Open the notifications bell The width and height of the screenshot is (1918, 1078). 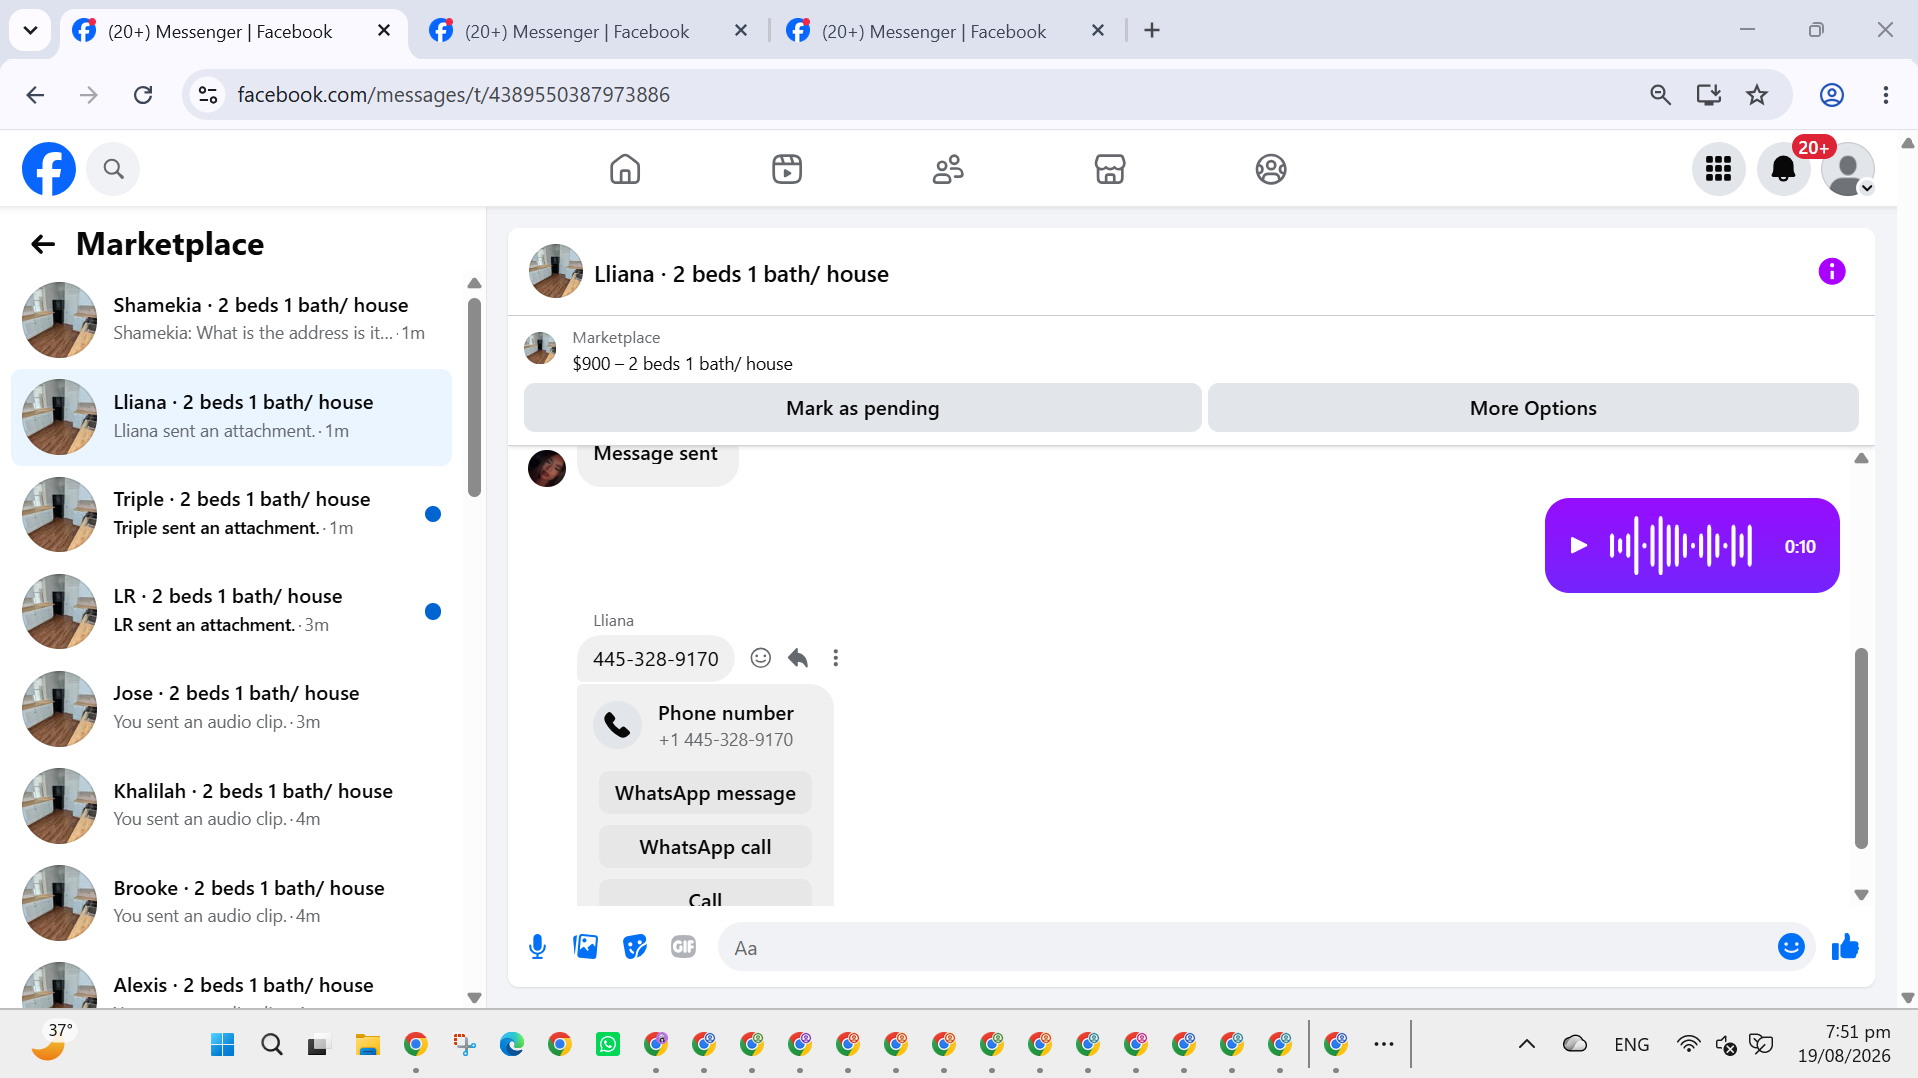point(1783,169)
